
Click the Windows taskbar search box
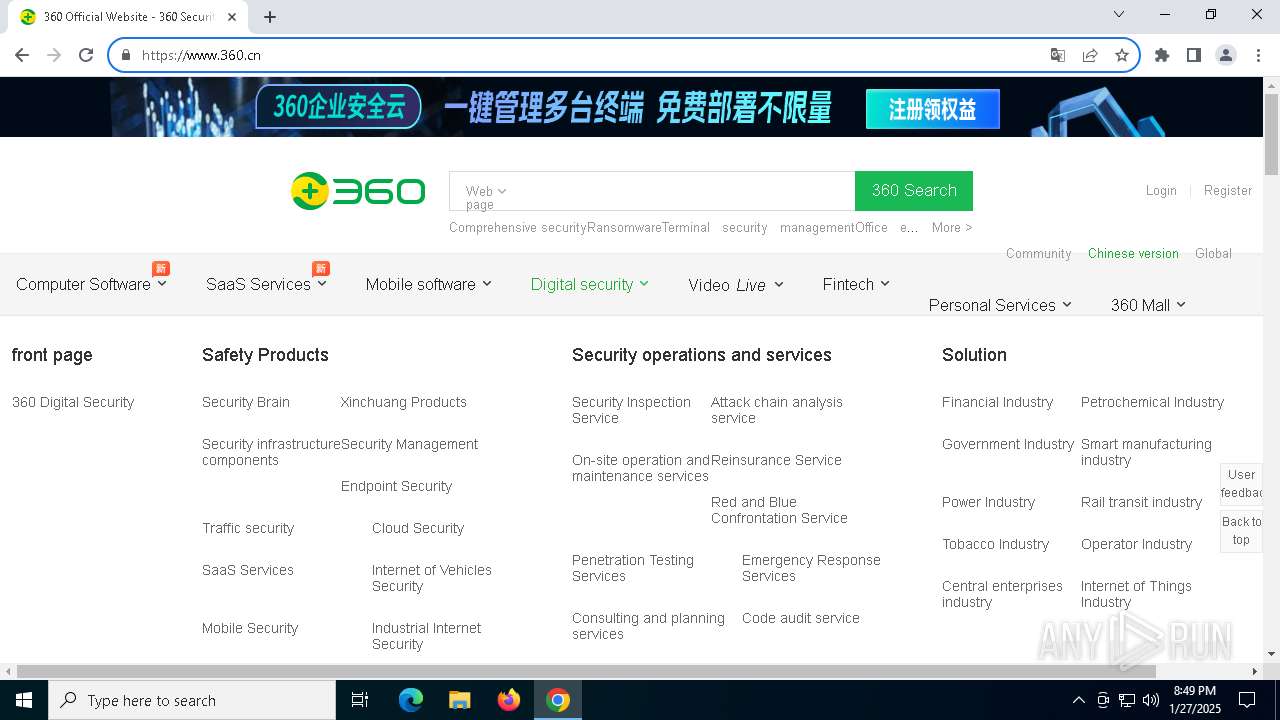[192, 700]
